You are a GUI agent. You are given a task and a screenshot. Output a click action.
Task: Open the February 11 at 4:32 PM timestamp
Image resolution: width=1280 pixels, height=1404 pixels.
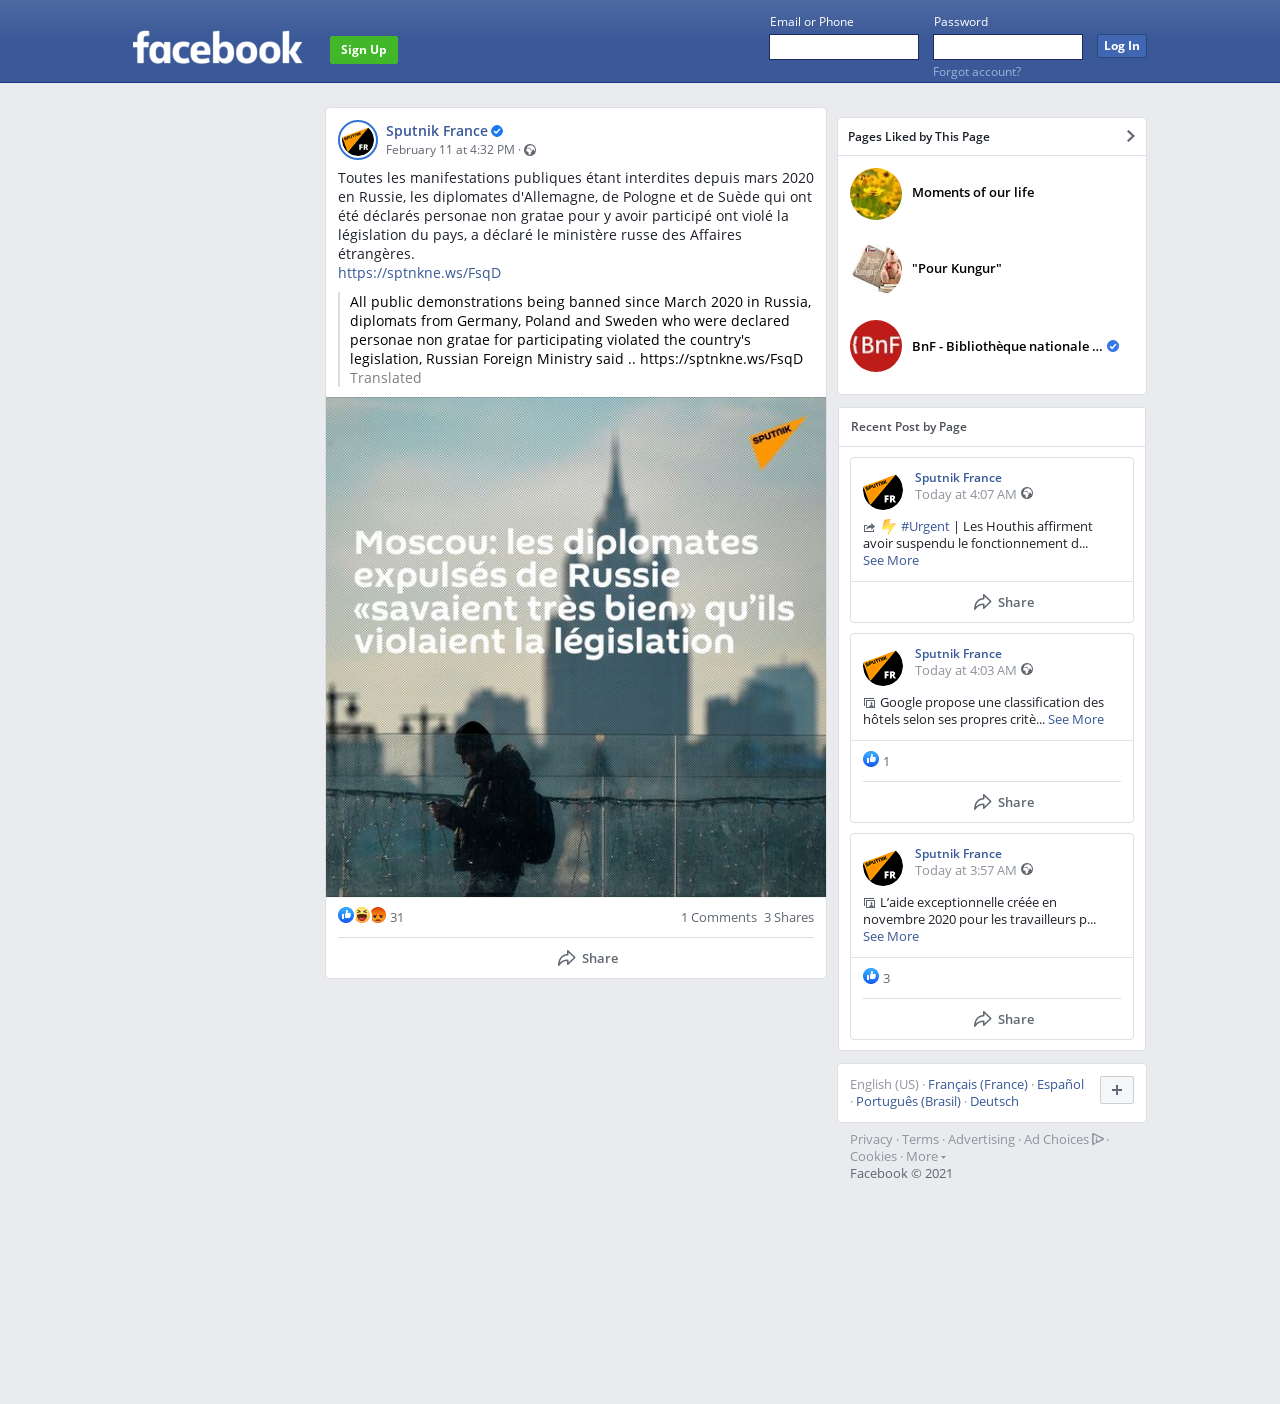(x=450, y=150)
